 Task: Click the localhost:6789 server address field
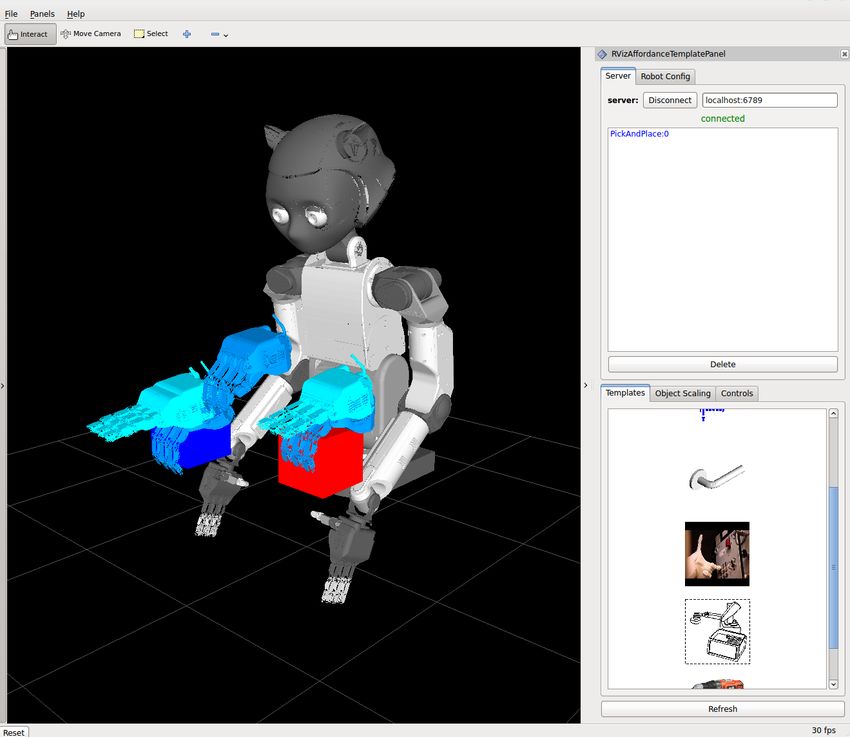coord(769,100)
